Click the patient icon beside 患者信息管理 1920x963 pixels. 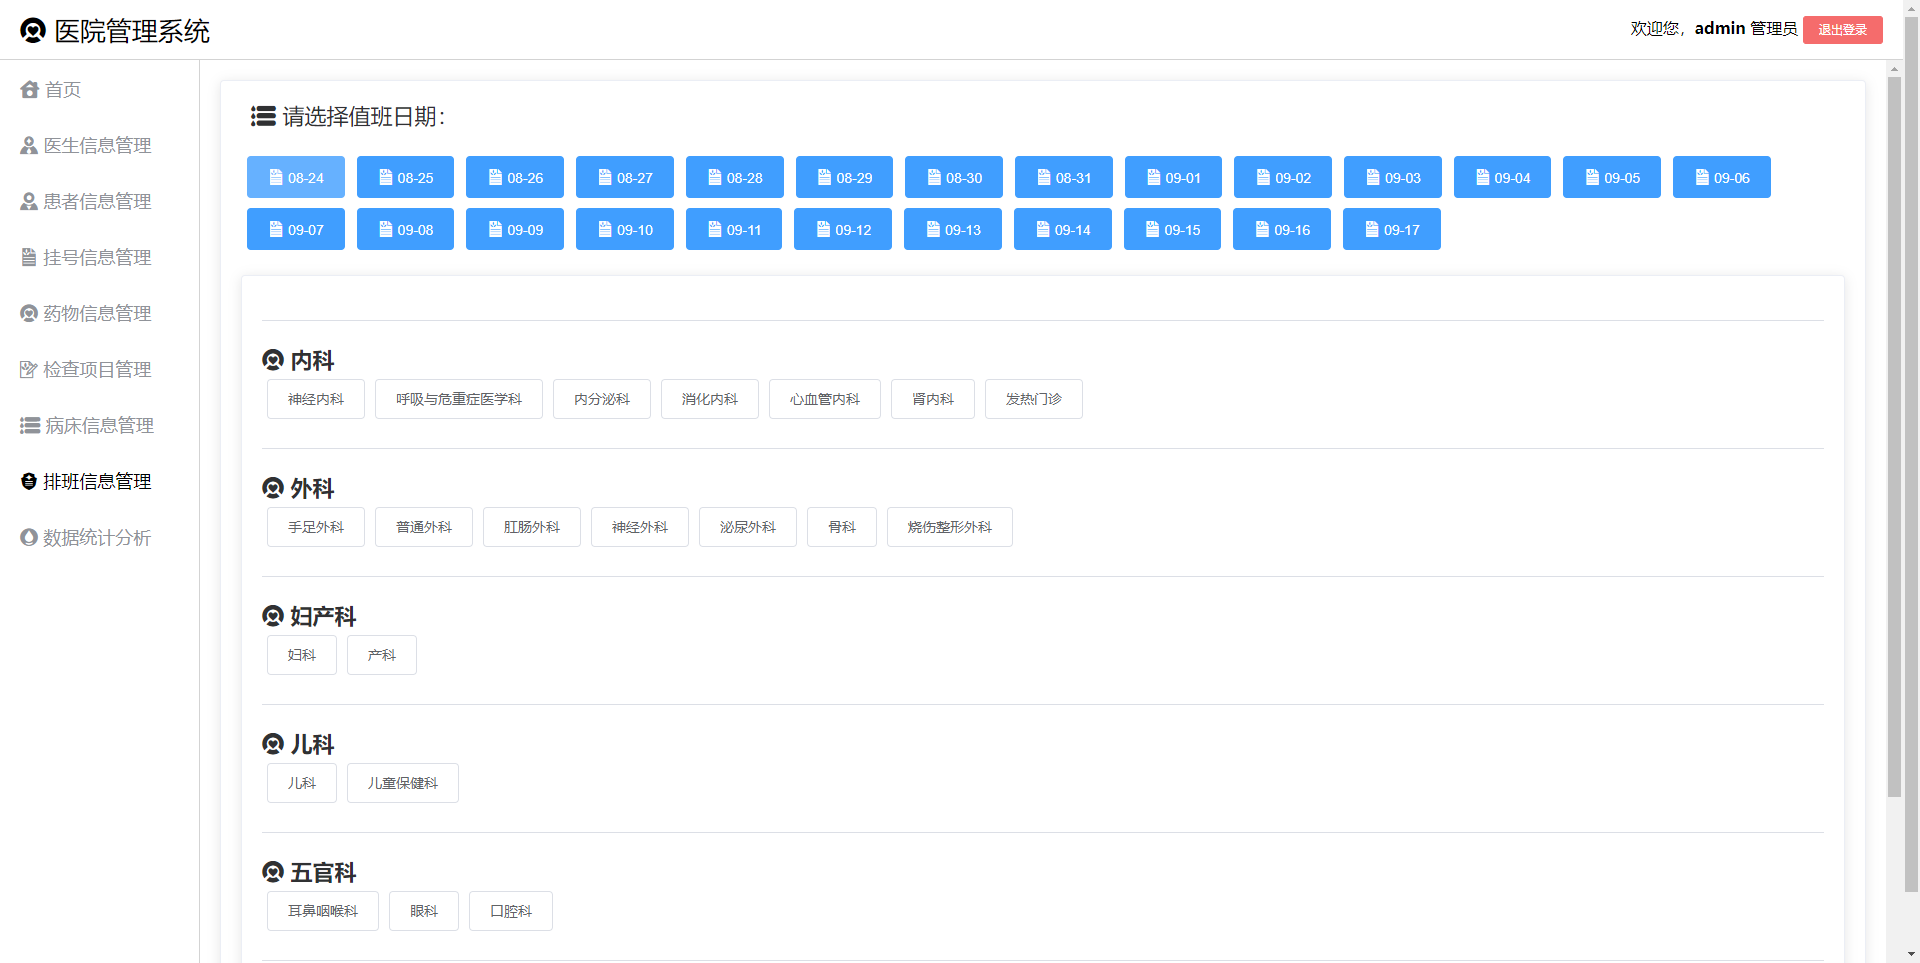[x=29, y=202]
